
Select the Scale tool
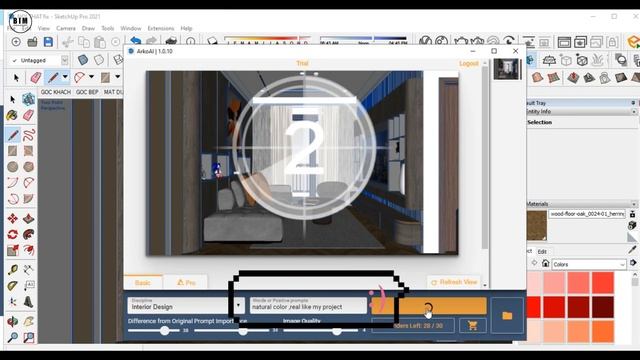point(13,250)
